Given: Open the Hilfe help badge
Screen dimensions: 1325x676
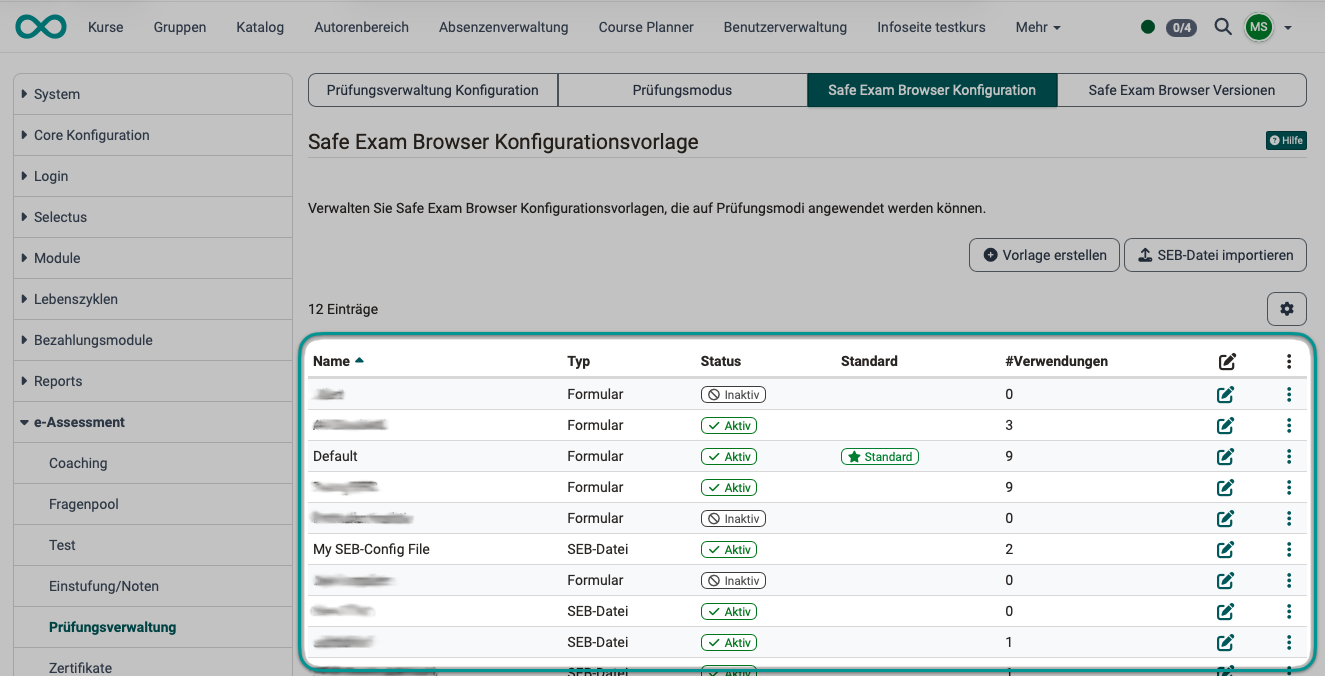Looking at the screenshot, I should (1286, 141).
